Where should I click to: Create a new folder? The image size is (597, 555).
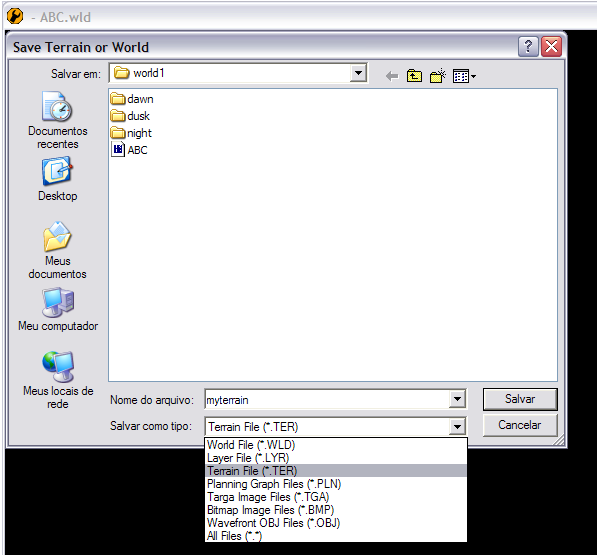[438, 76]
